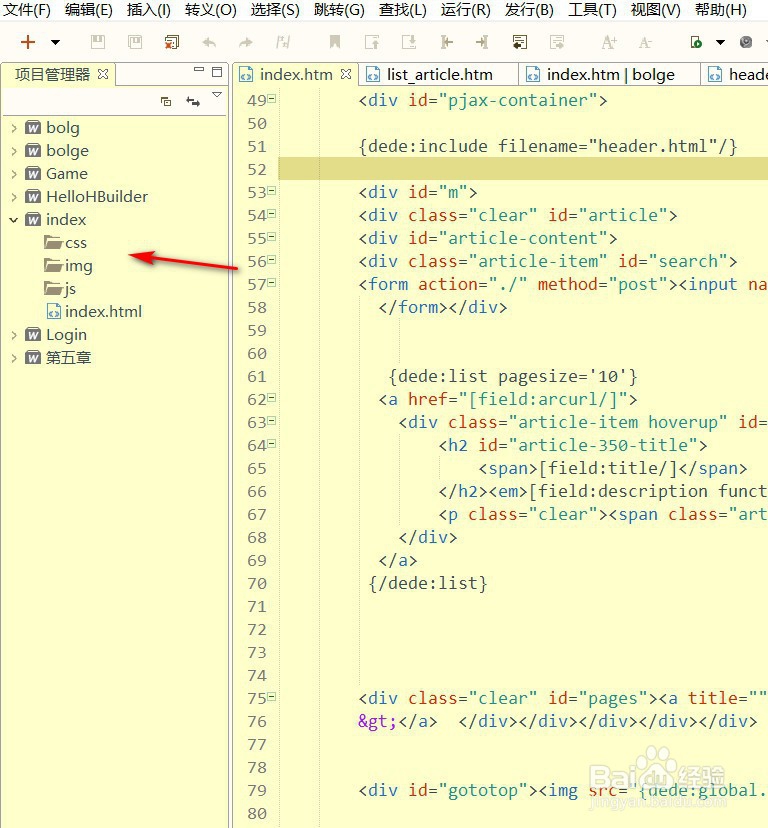Open the 转义(O) menu
Viewport: 768px width, 828px height.
[210, 10]
